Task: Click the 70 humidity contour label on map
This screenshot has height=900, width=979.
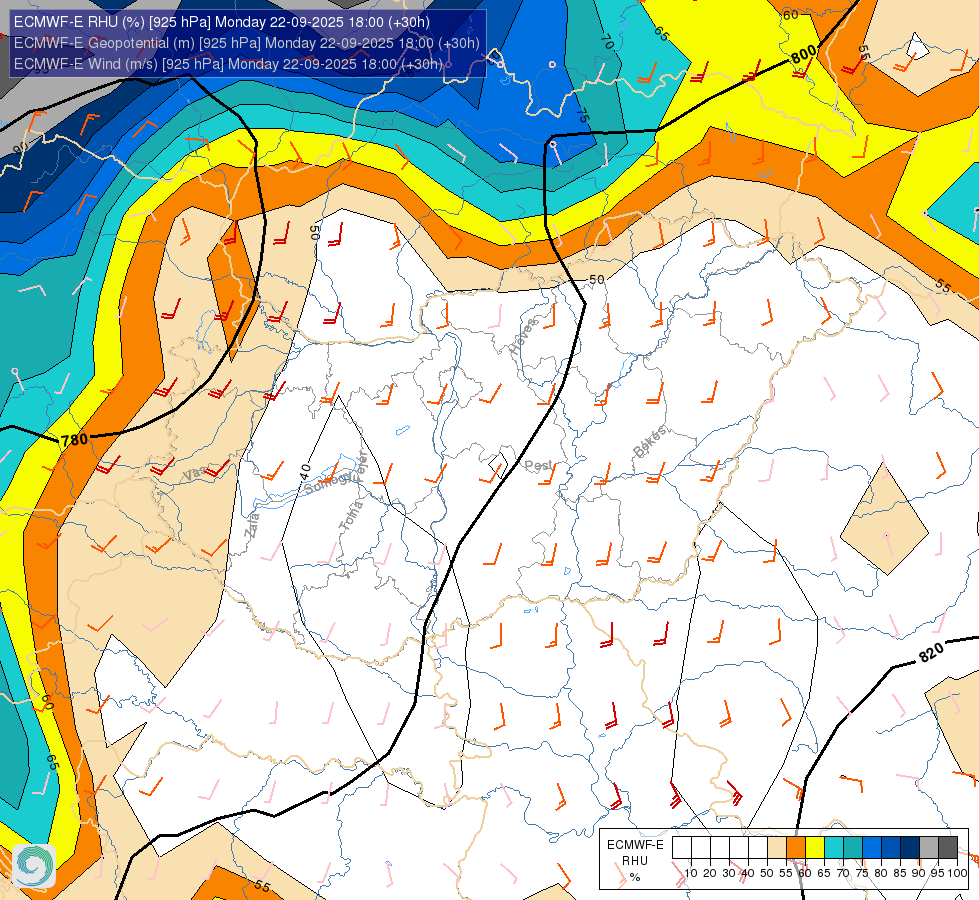Action: [x=607, y=41]
